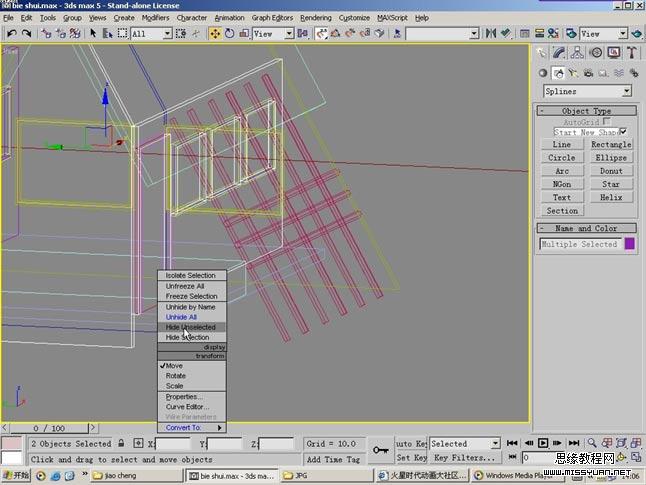Viewport: 646px width, 485px height.
Task: Choose Isolate Selection in context menu
Action: 192,275
